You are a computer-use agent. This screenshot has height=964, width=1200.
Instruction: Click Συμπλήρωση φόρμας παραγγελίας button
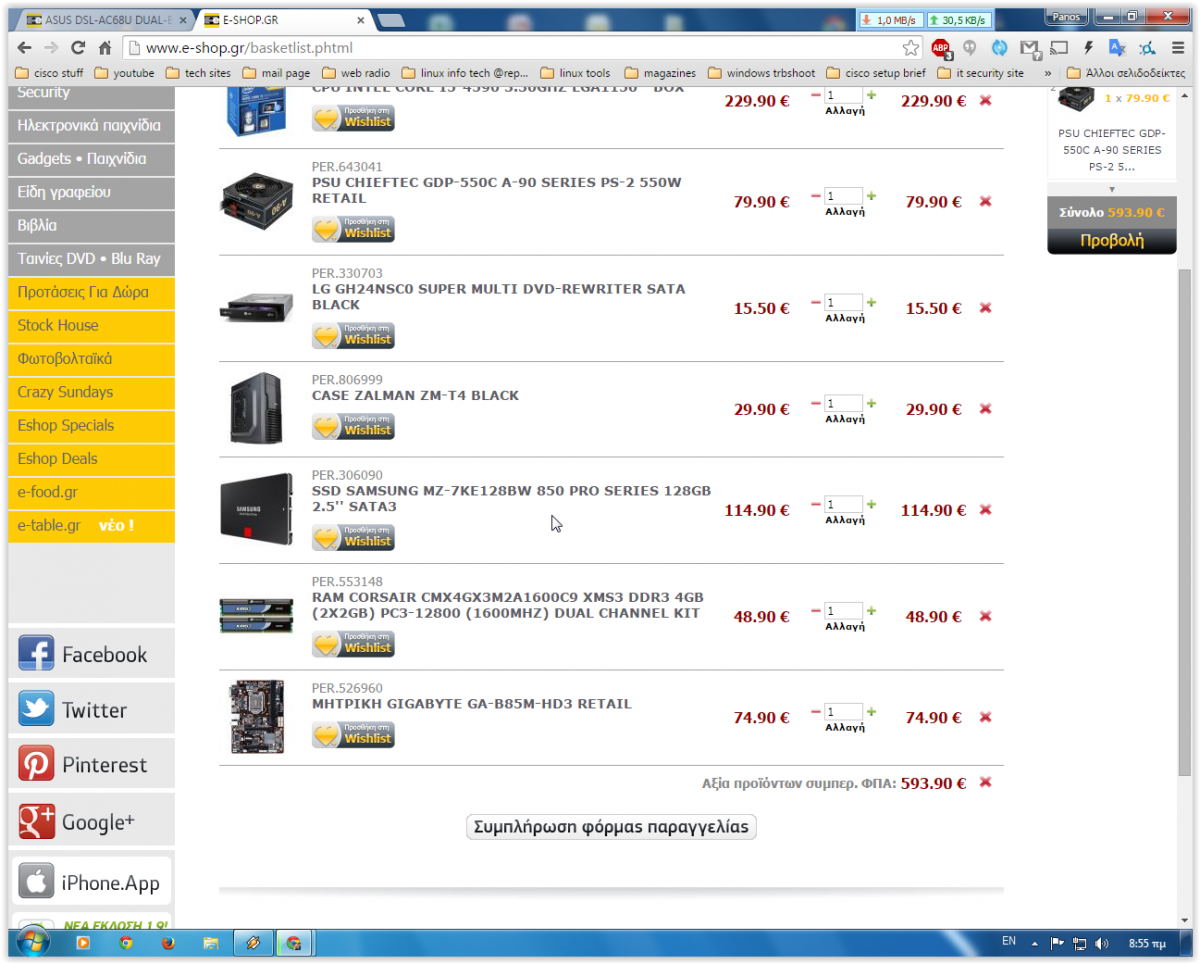[612, 827]
